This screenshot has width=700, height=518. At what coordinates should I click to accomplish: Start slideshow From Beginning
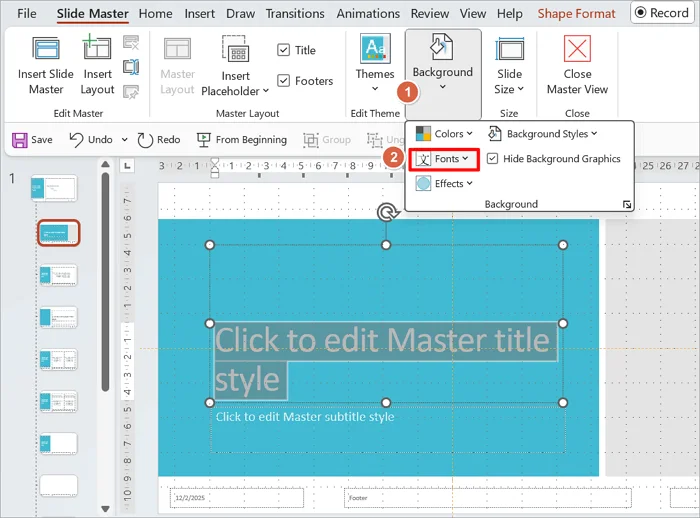[x=242, y=140]
